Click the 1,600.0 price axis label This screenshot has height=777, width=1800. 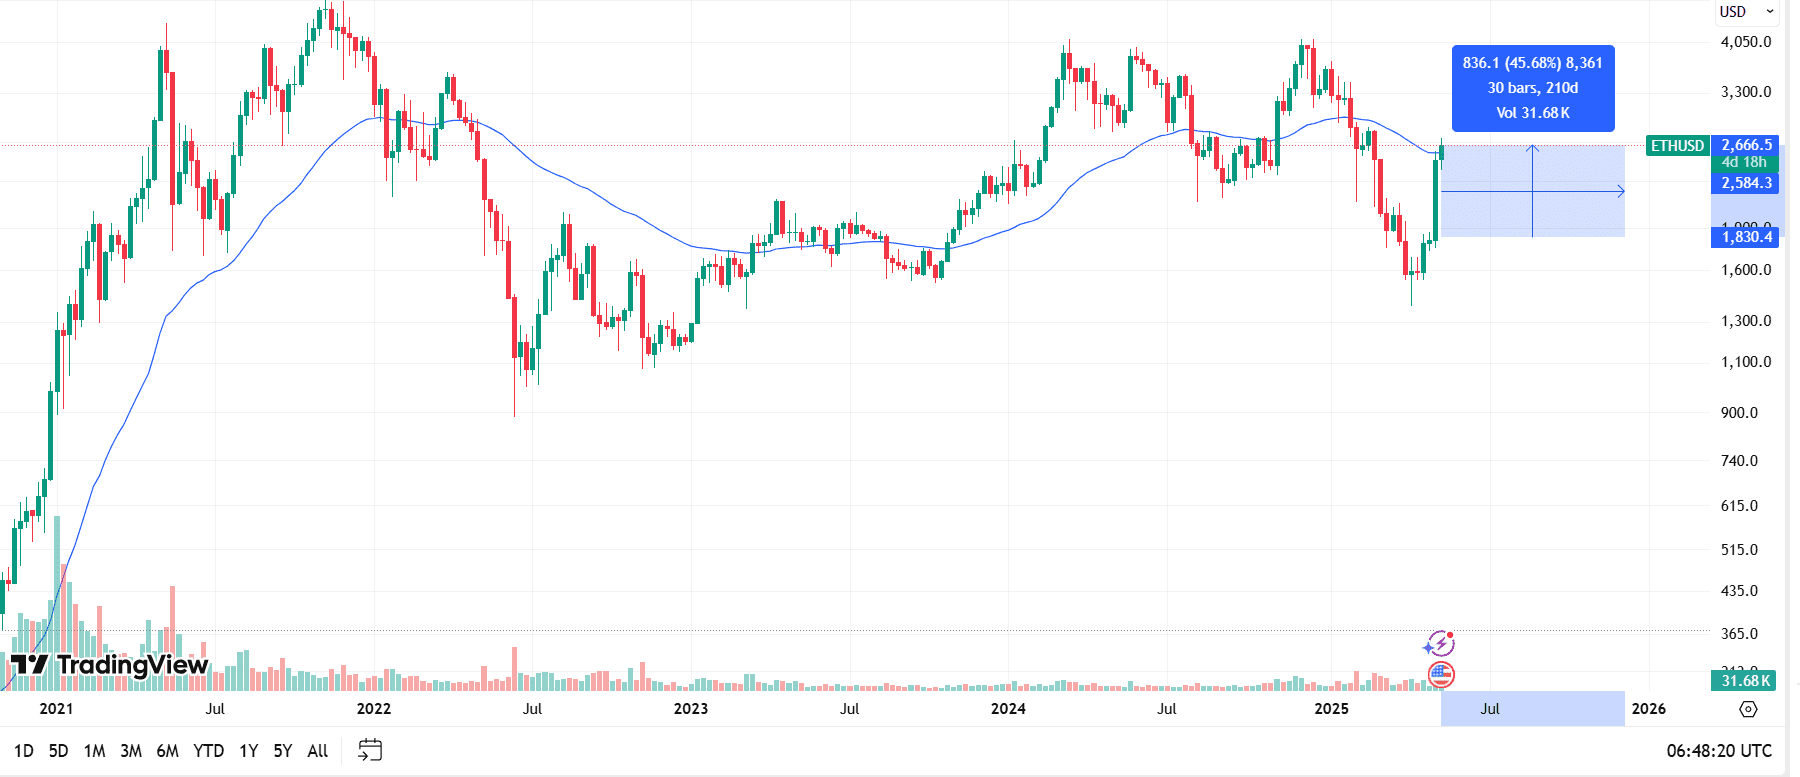click(x=1746, y=270)
